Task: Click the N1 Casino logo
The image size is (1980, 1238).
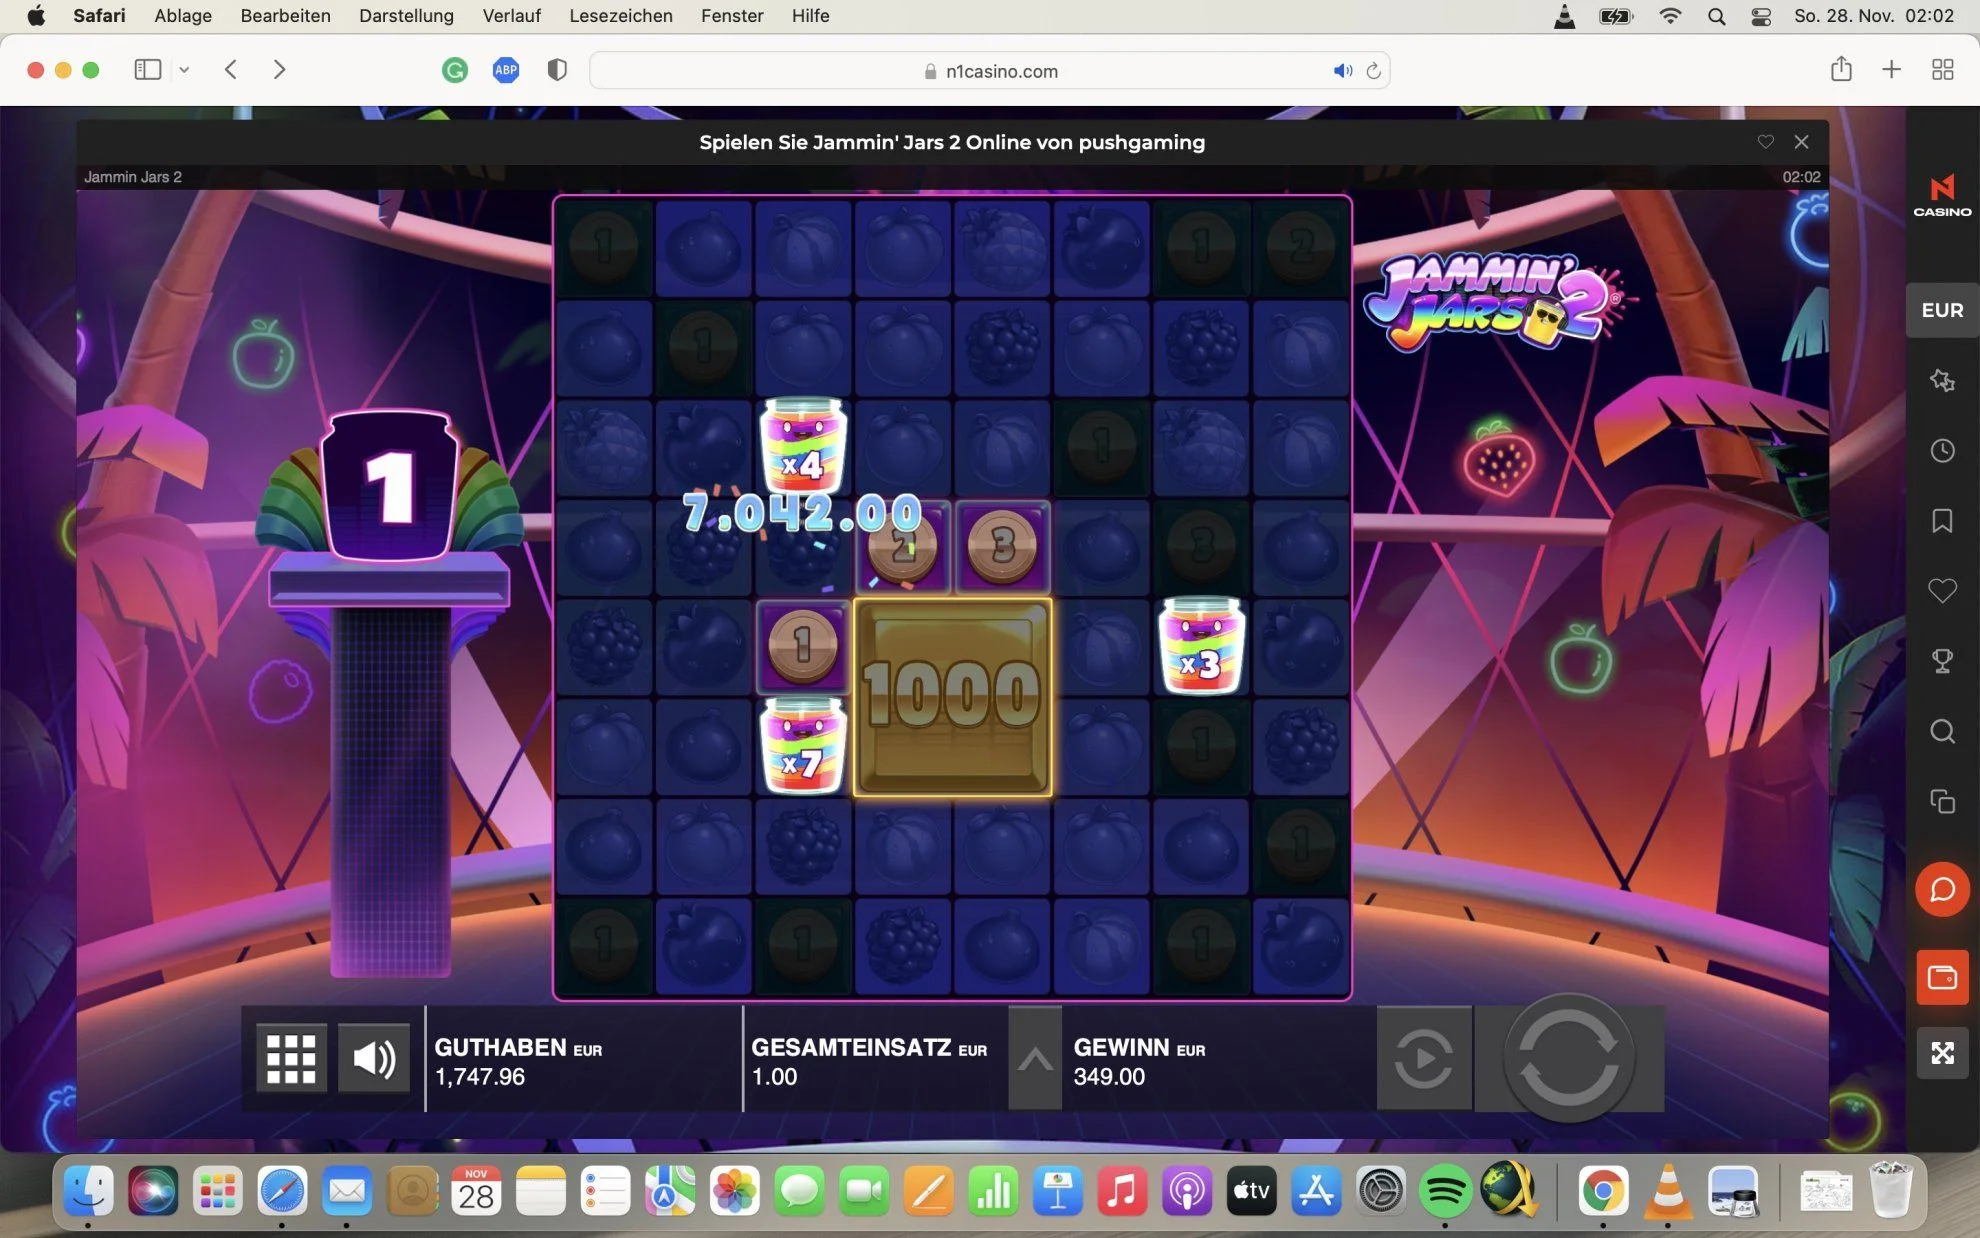Action: pyautogui.click(x=1942, y=195)
